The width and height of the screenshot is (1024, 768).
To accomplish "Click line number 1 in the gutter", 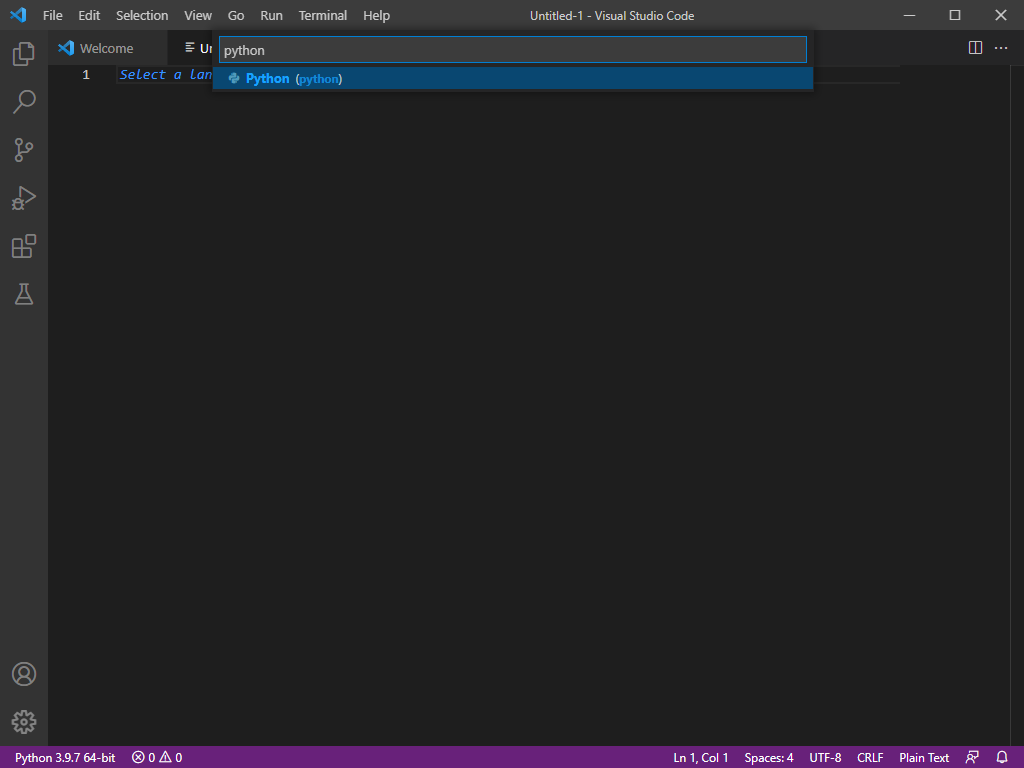I will click(86, 74).
